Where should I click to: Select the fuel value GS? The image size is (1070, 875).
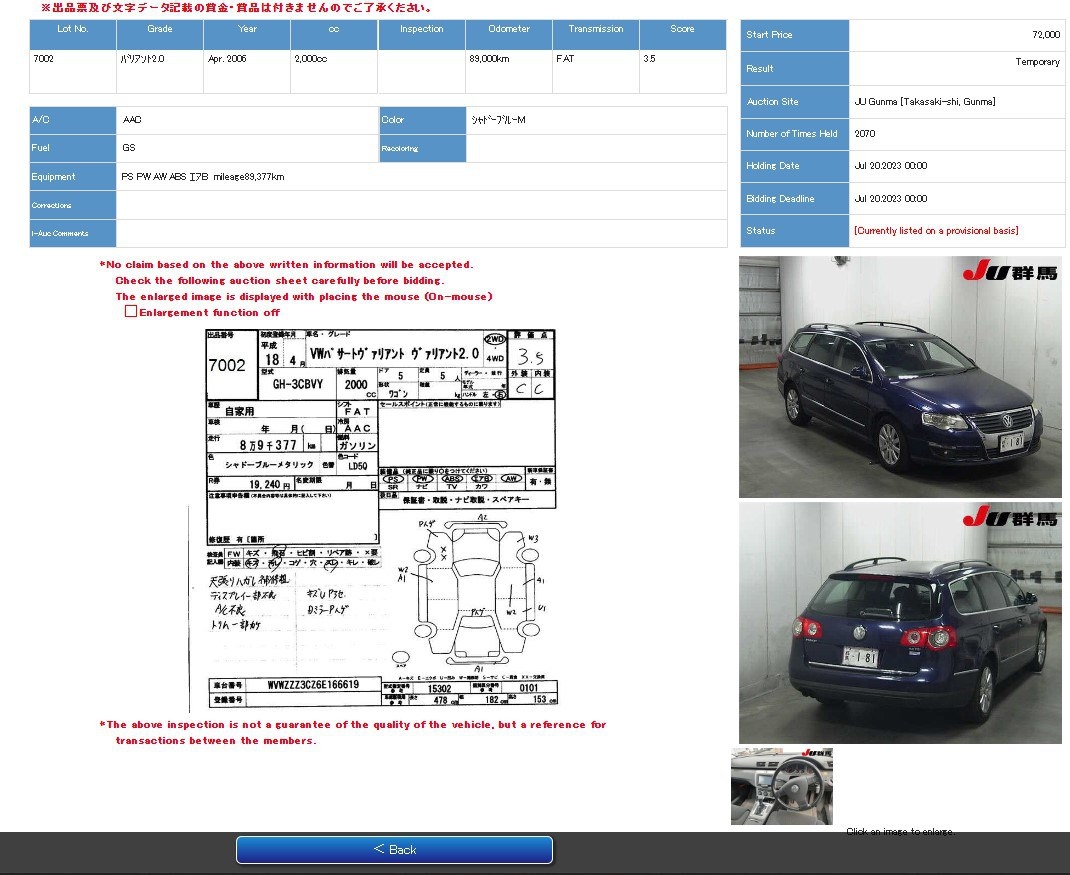click(129, 147)
